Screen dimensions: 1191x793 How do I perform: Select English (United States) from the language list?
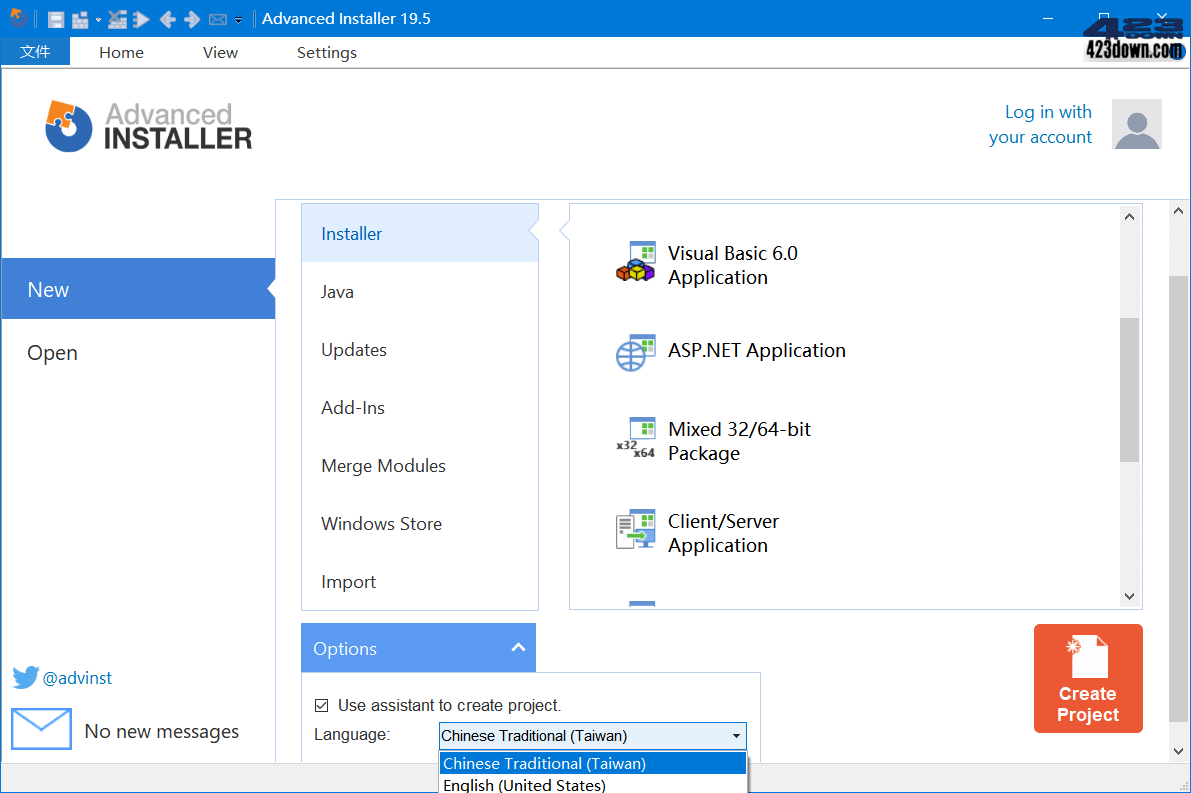[x=524, y=785]
